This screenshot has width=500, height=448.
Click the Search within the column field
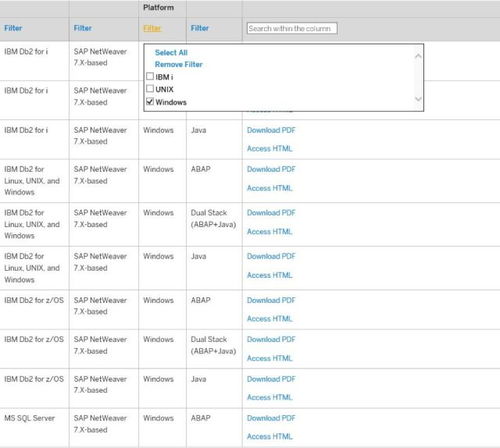point(292,28)
